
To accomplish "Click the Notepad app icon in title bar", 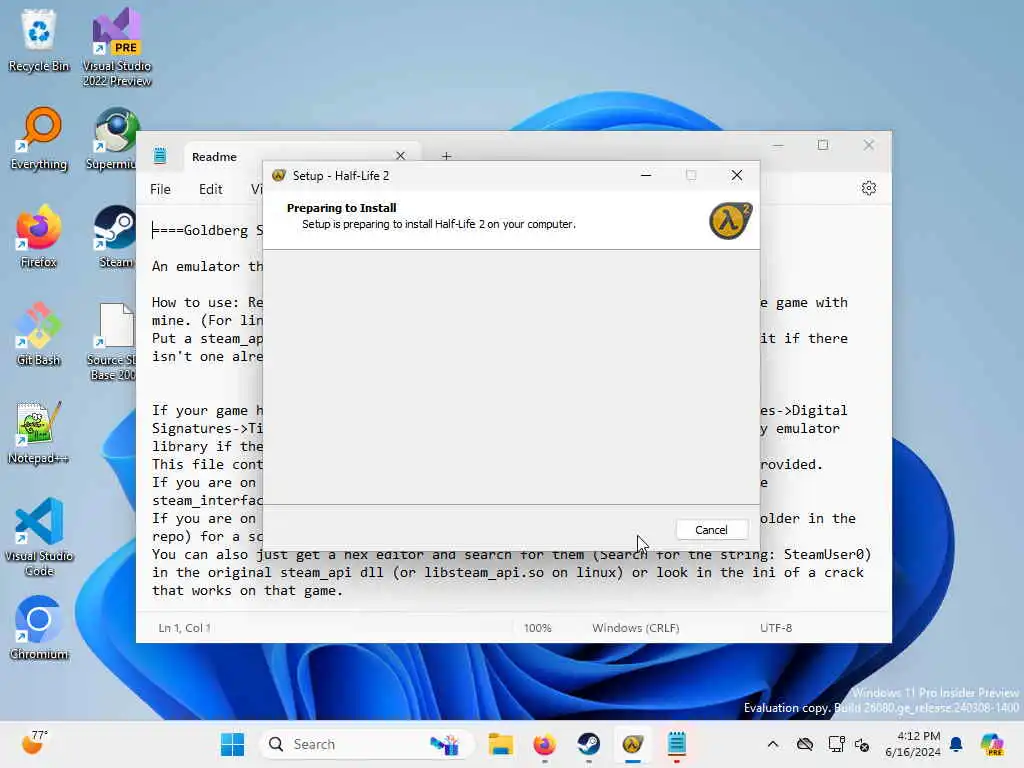I will (160, 156).
